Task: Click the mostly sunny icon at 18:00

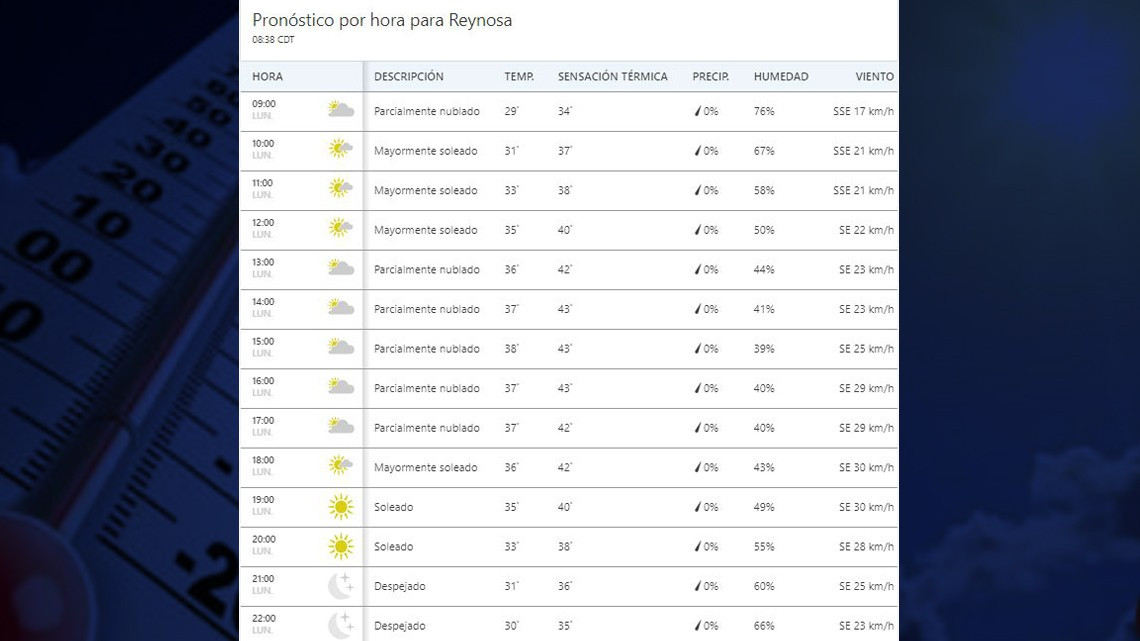Action: point(341,465)
